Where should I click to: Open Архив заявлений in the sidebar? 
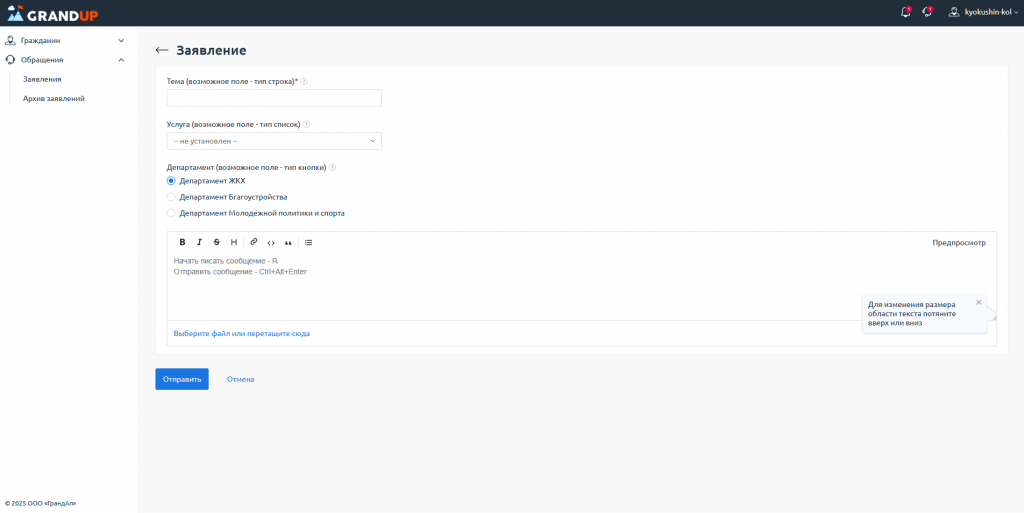tap(54, 99)
